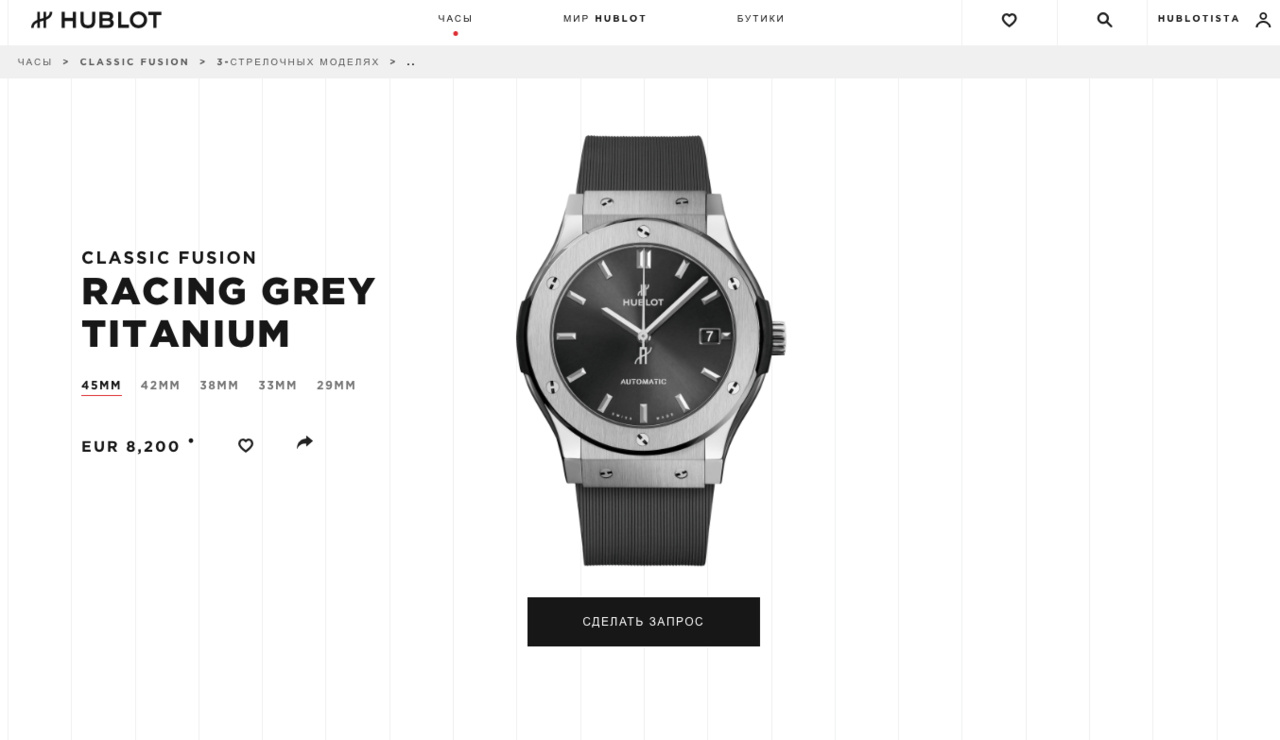Select the 42MM size option
The height and width of the screenshot is (740, 1280).
(x=160, y=386)
